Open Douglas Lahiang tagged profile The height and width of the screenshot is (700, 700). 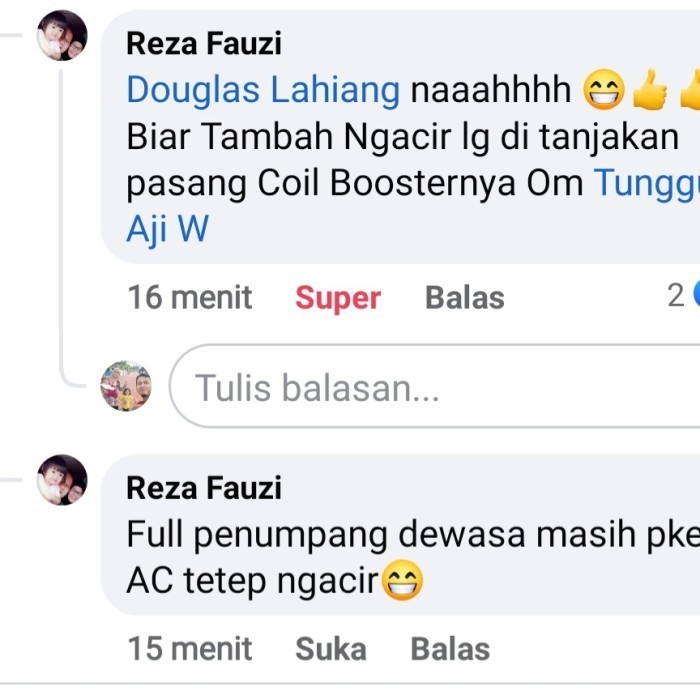click(x=263, y=90)
